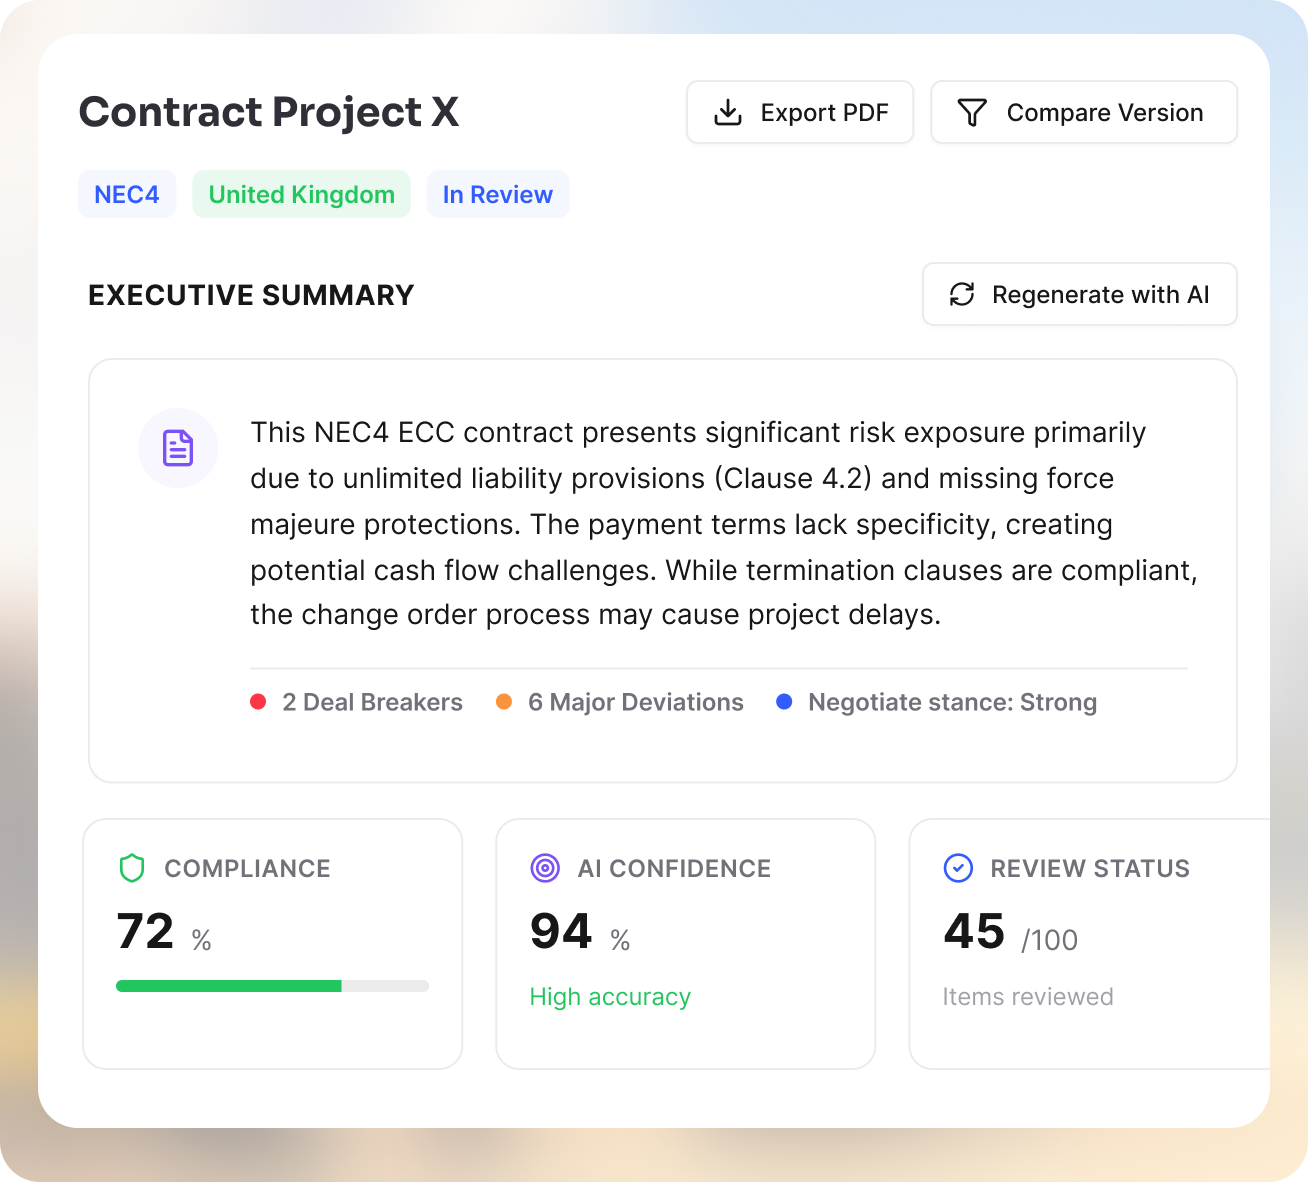Screen dimensions: 1308x1182
Task: Toggle the United Kingdom region badge
Action: coord(301,194)
